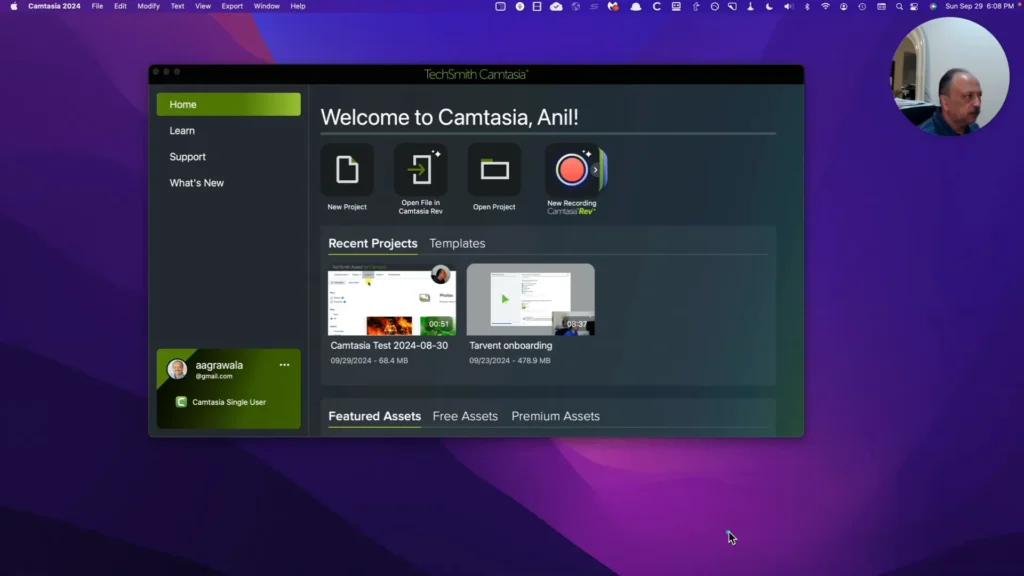Viewport: 1024px width, 576px height.
Task: Click the Malwarebytes menu bar icon
Action: (613, 6)
